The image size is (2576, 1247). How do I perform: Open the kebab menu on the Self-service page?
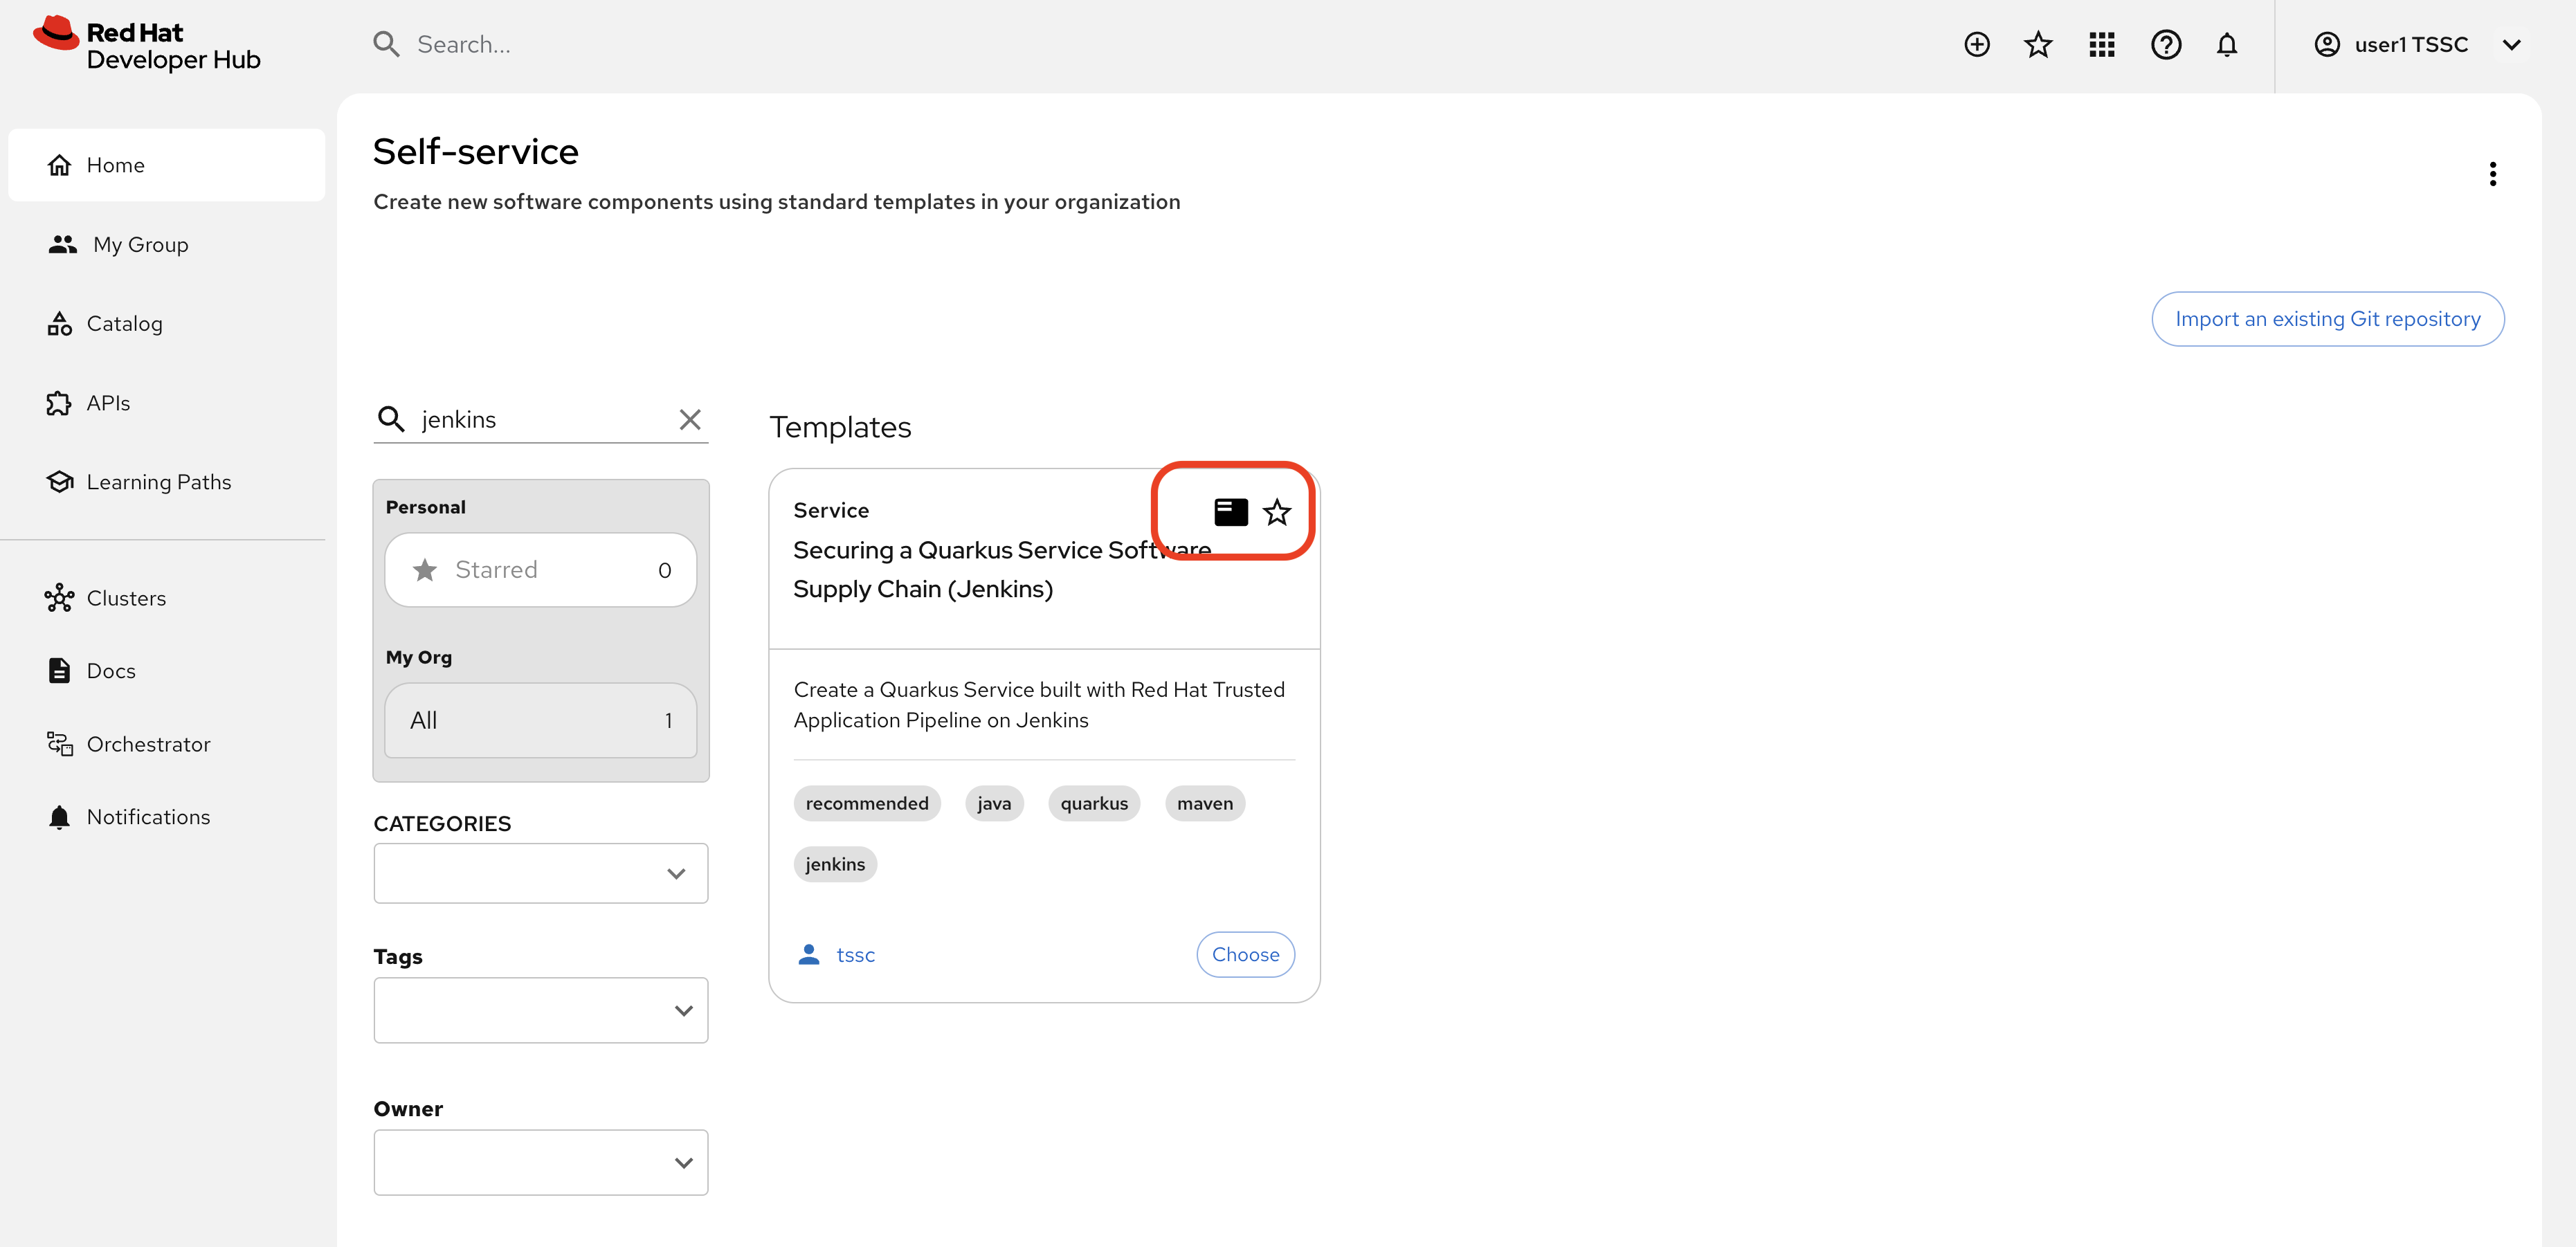click(2492, 173)
